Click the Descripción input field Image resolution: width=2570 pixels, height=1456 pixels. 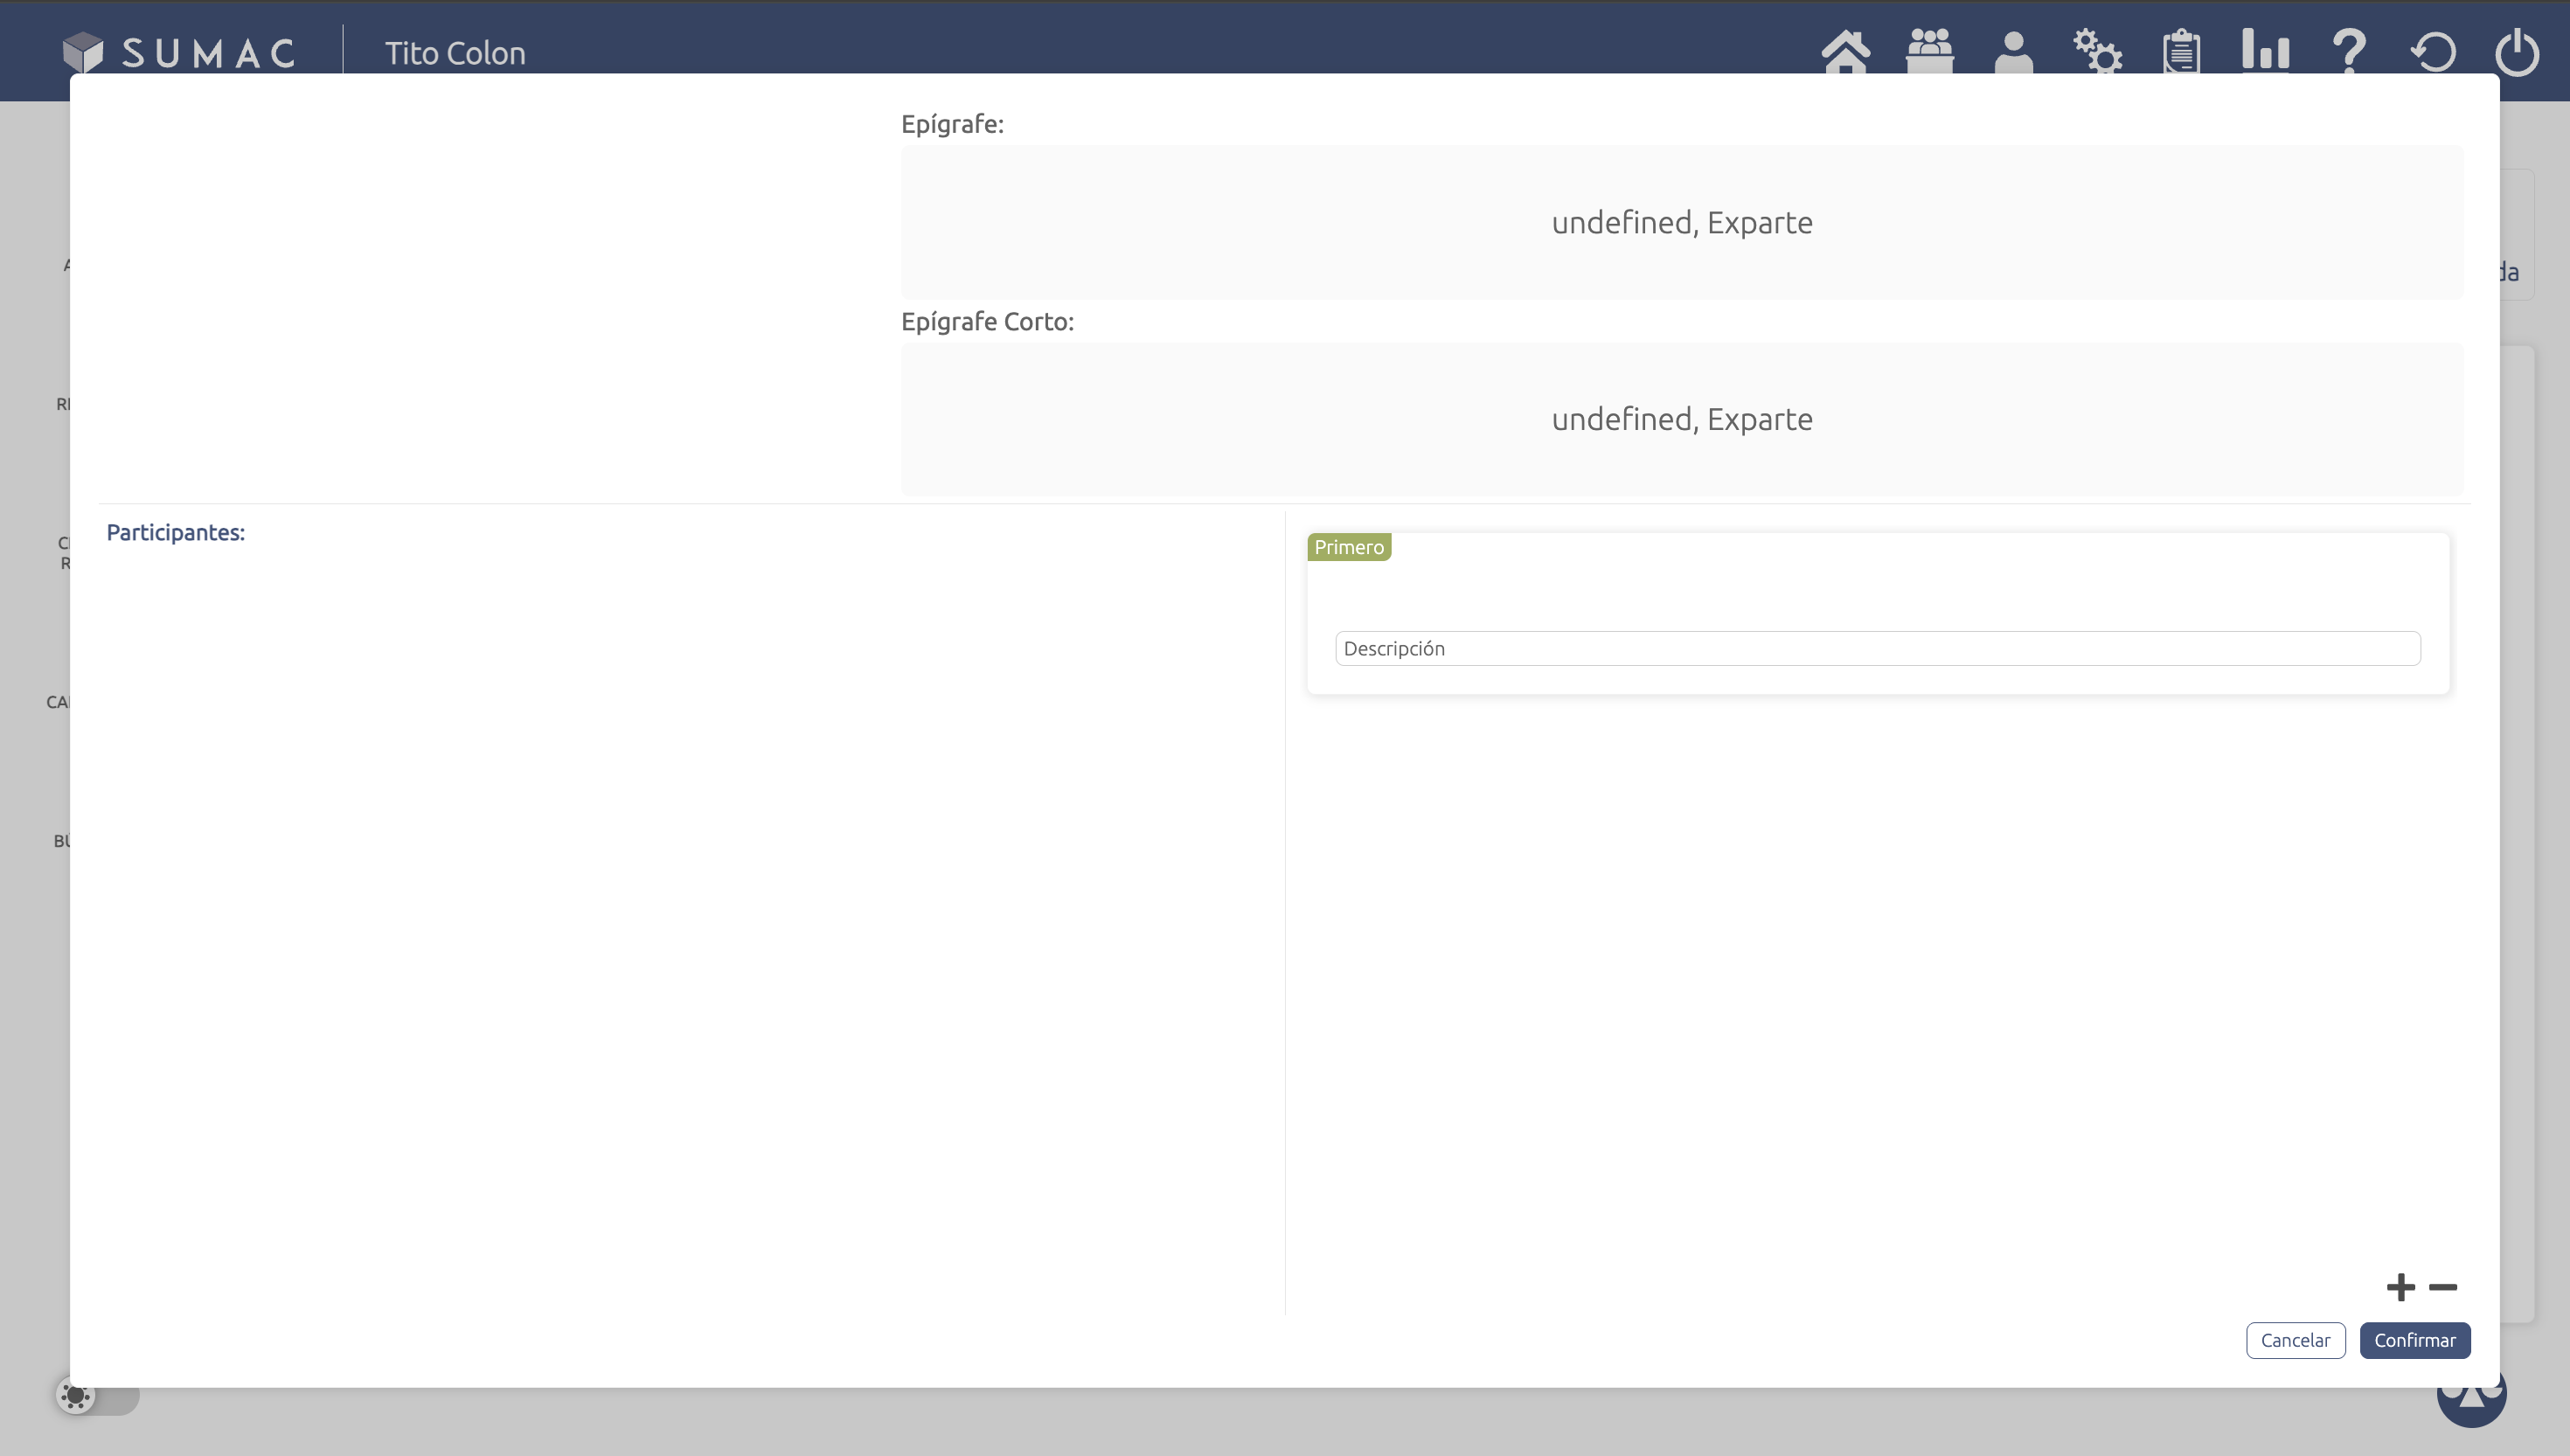(1877, 648)
